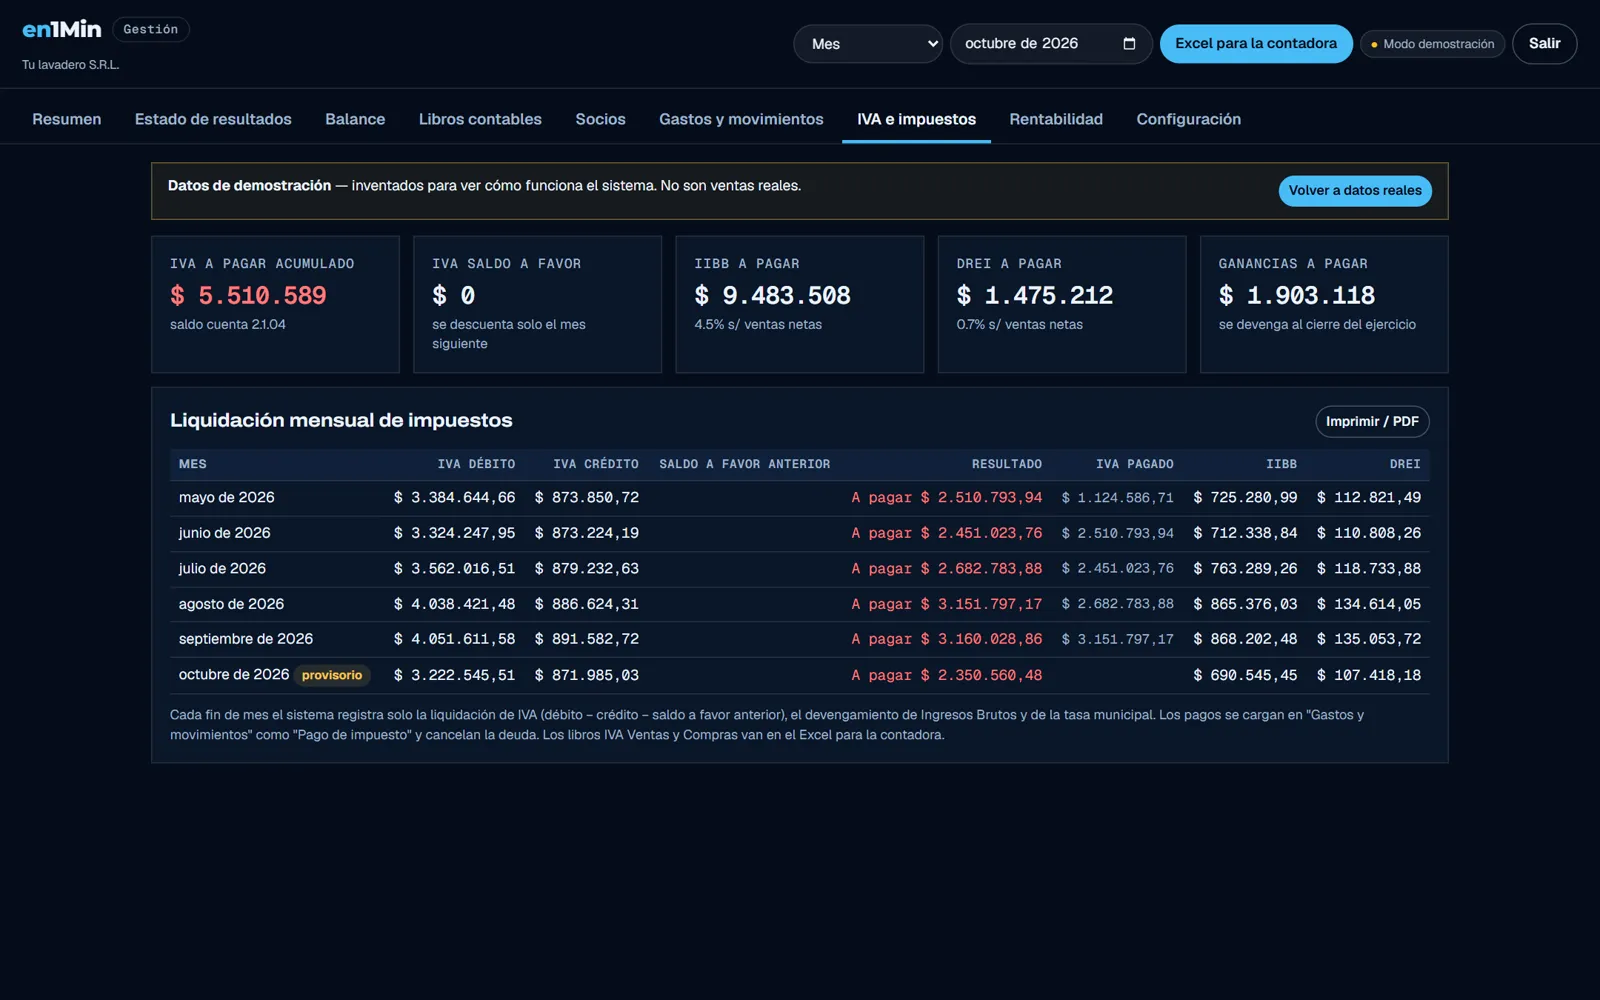Click the en1Min logo

(62, 30)
